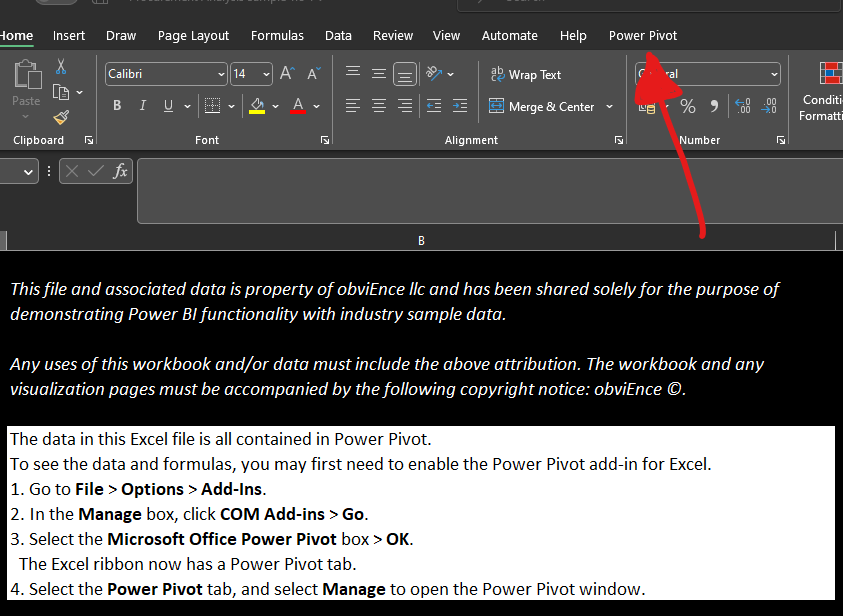Click inside the formula bar input field
The width and height of the screenshot is (843, 616).
click(480, 190)
